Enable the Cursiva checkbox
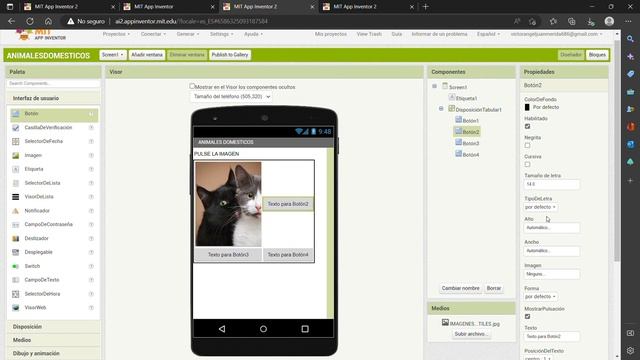 (x=527, y=164)
